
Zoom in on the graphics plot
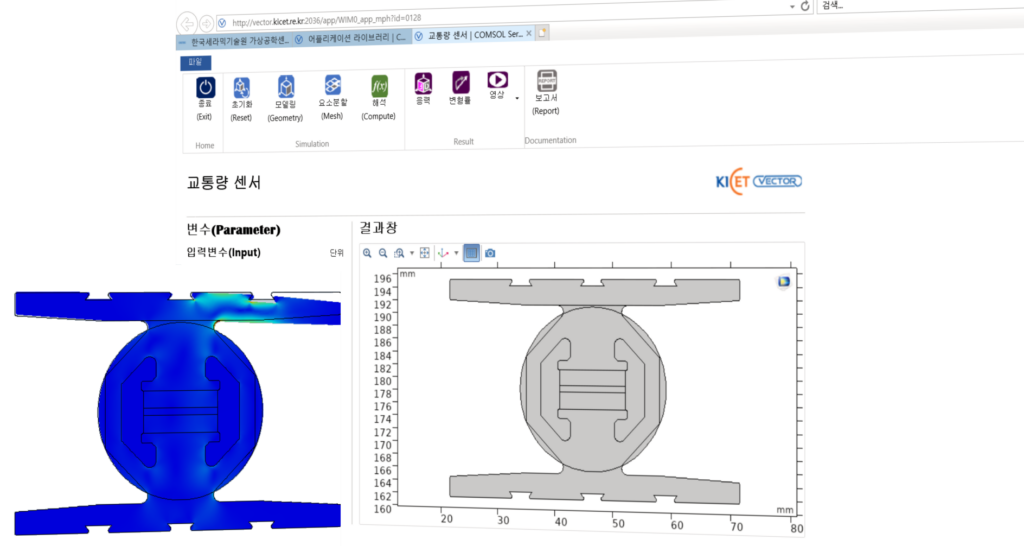point(368,253)
